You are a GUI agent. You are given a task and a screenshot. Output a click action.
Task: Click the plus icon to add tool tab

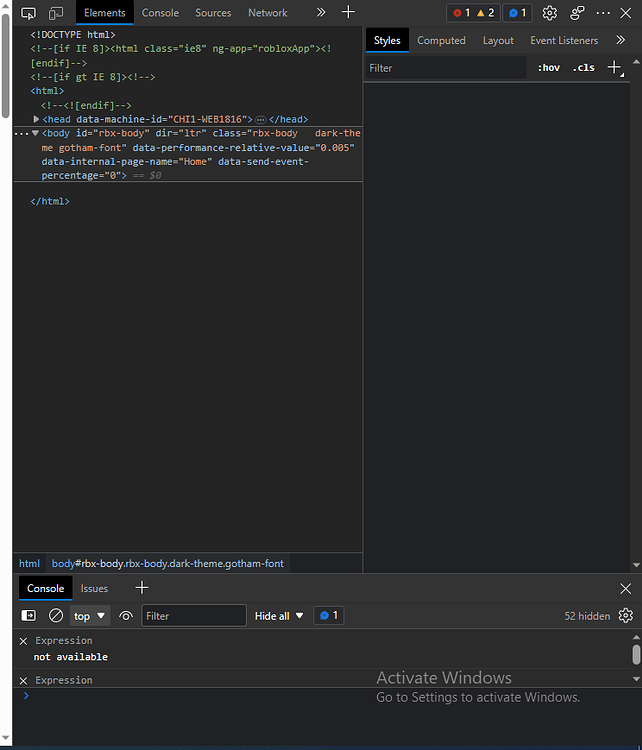click(x=348, y=12)
